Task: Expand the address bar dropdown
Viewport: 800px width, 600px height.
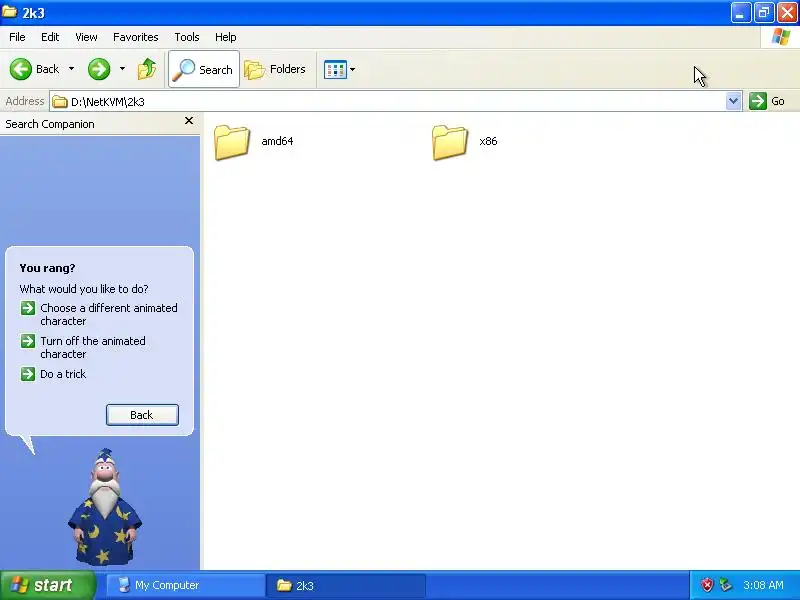Action: pyautogui.click(x=733, y=101)
